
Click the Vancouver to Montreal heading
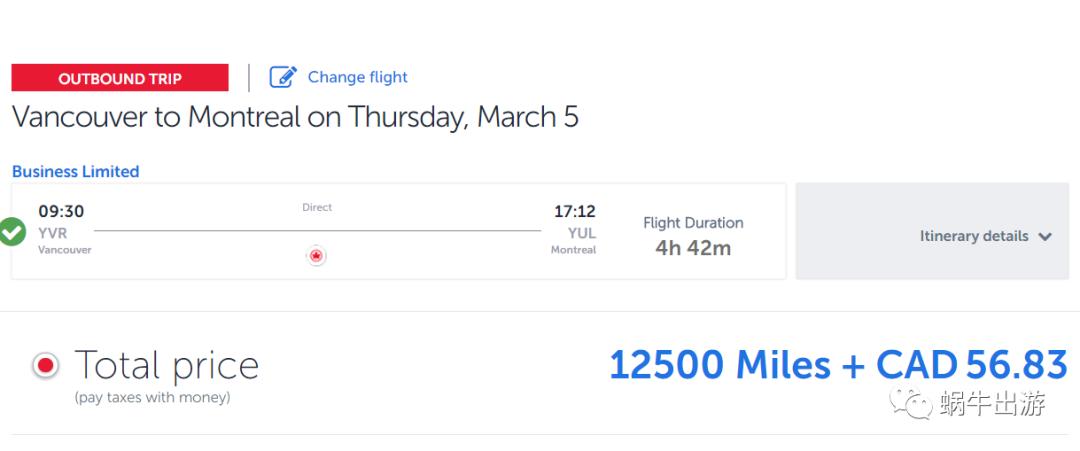tap(295, 117)
